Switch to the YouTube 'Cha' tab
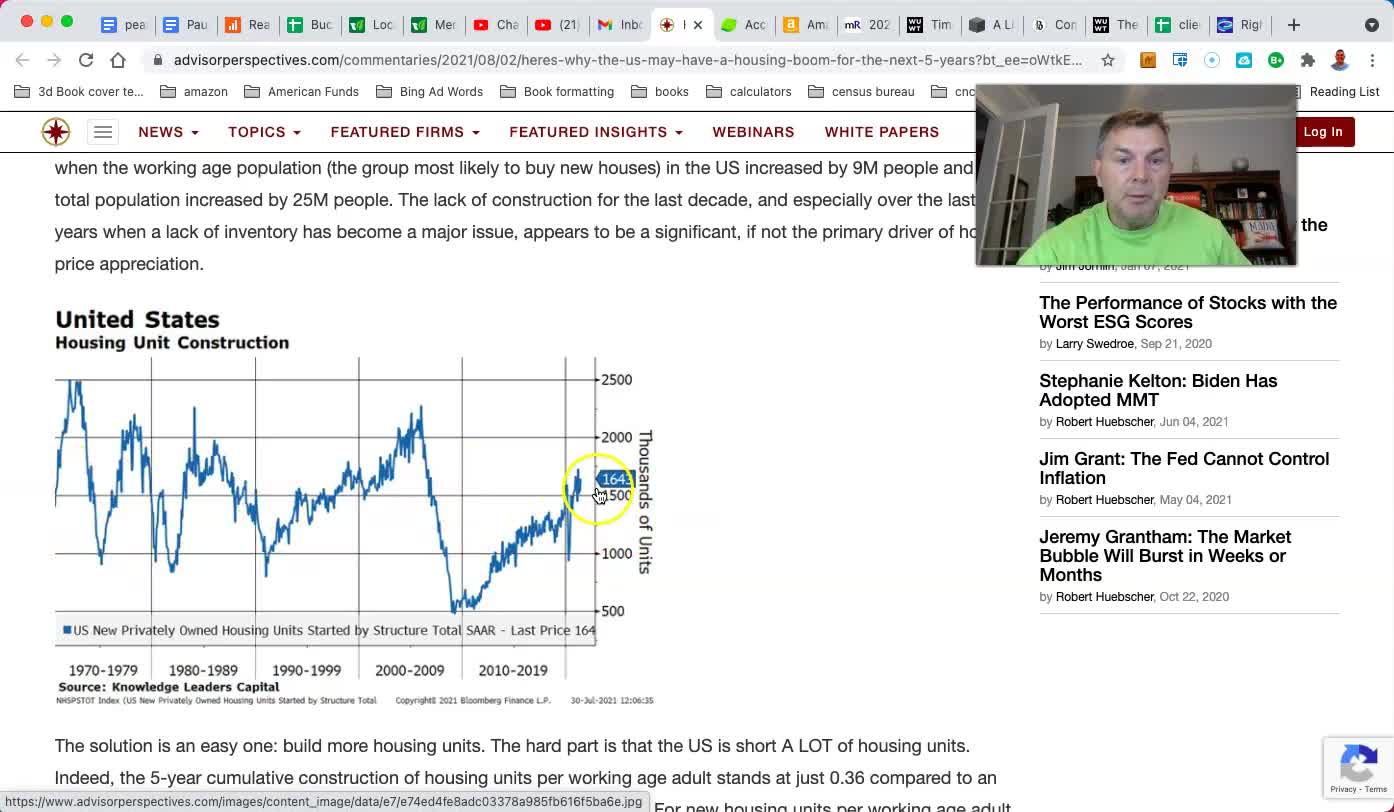The image size is (1394, 812). pos(495,24)
